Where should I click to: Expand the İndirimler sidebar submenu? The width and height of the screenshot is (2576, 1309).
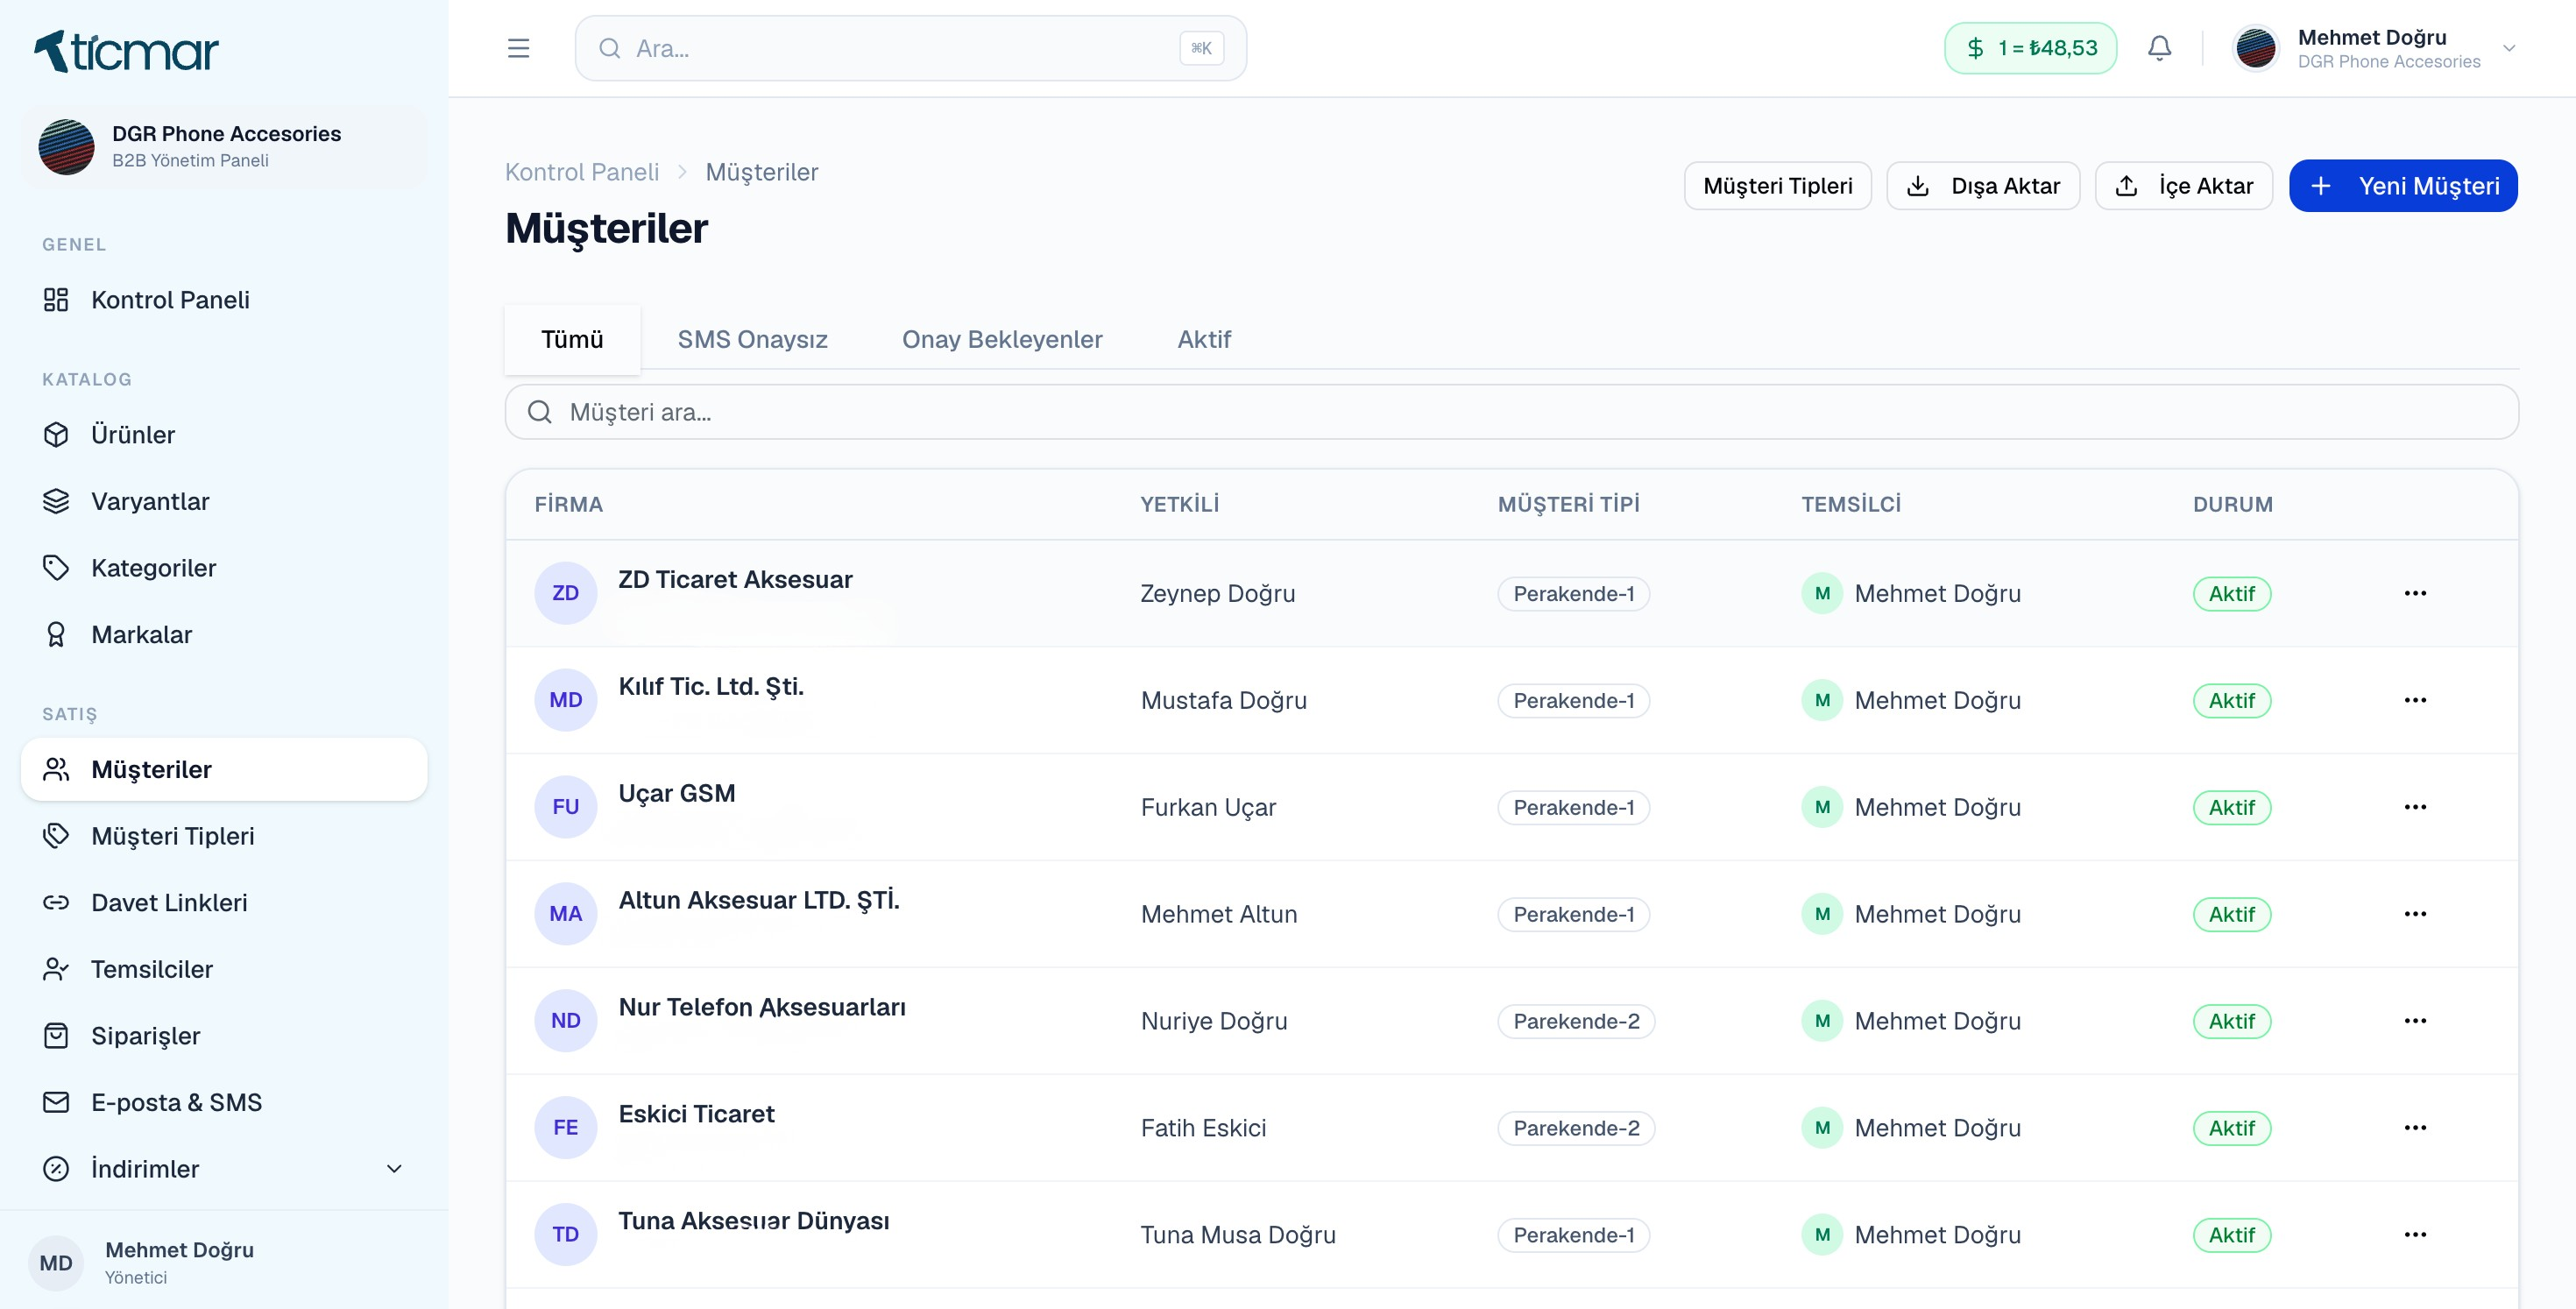tap(224, 1169)
